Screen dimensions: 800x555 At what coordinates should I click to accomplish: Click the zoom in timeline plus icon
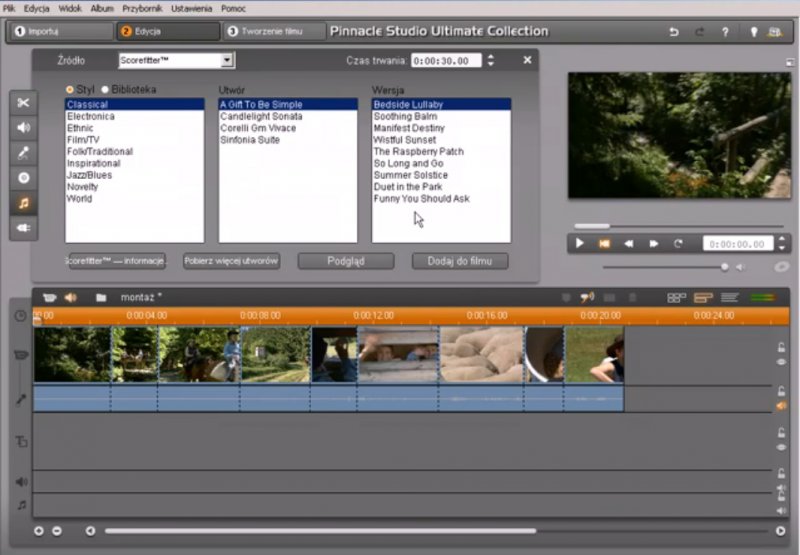pyautogui.click(x=40, y=531)
